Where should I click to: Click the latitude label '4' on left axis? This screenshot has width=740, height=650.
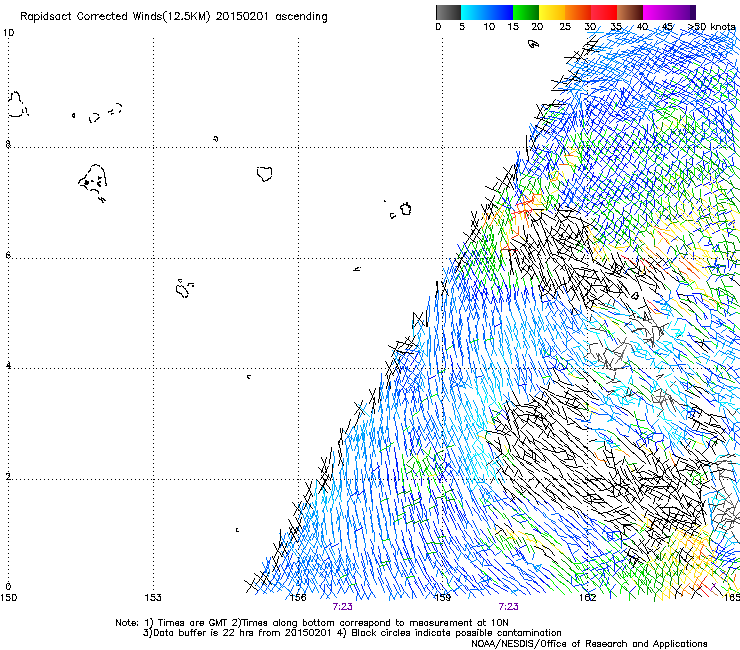click(x=8, y=365)
